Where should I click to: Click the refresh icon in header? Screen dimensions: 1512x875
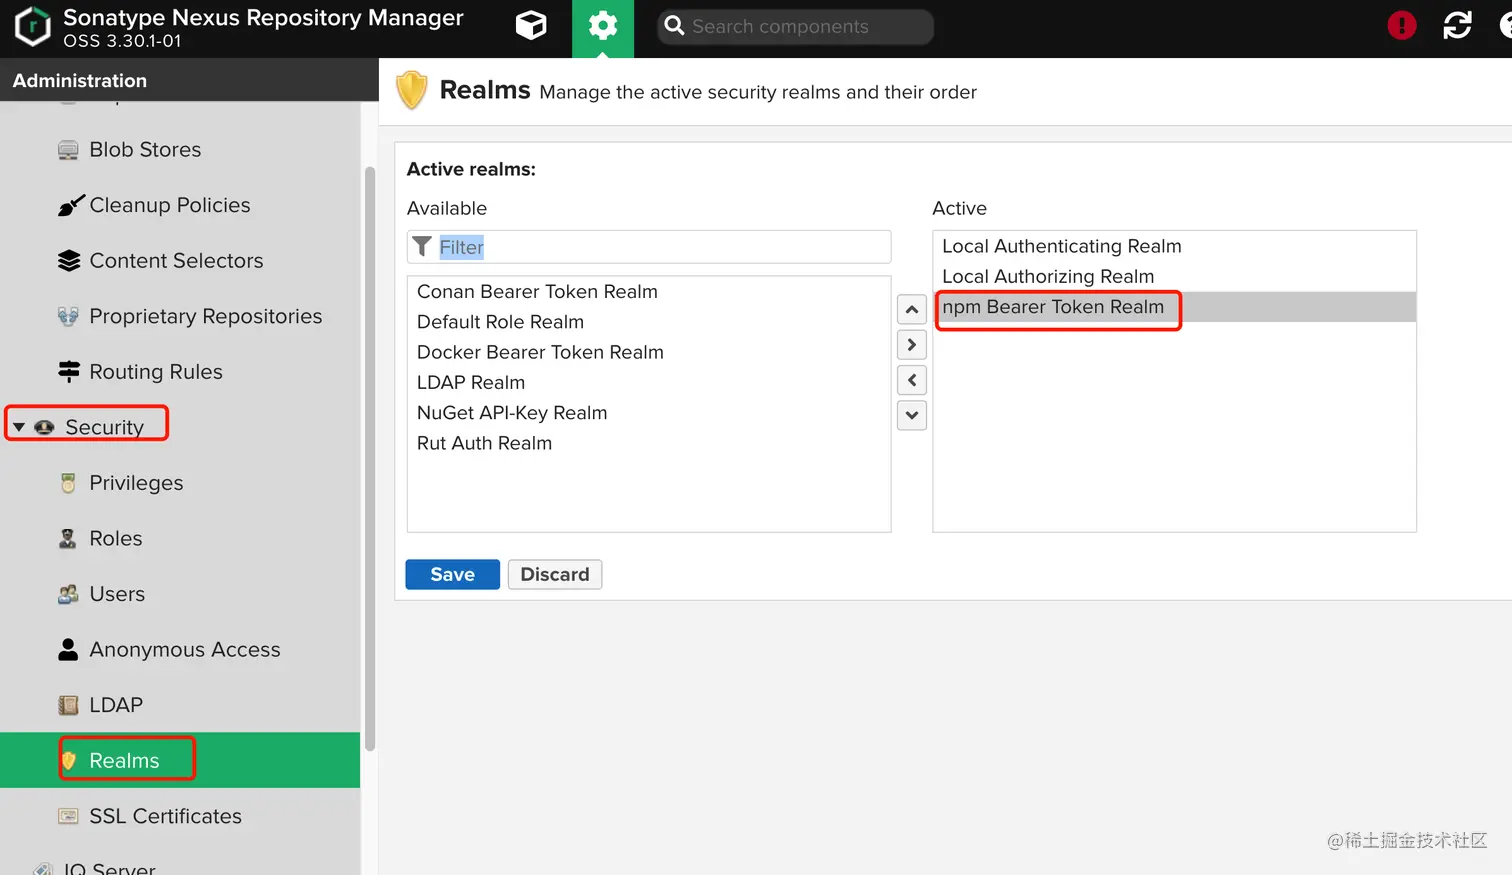click(x=1457, y=26)
